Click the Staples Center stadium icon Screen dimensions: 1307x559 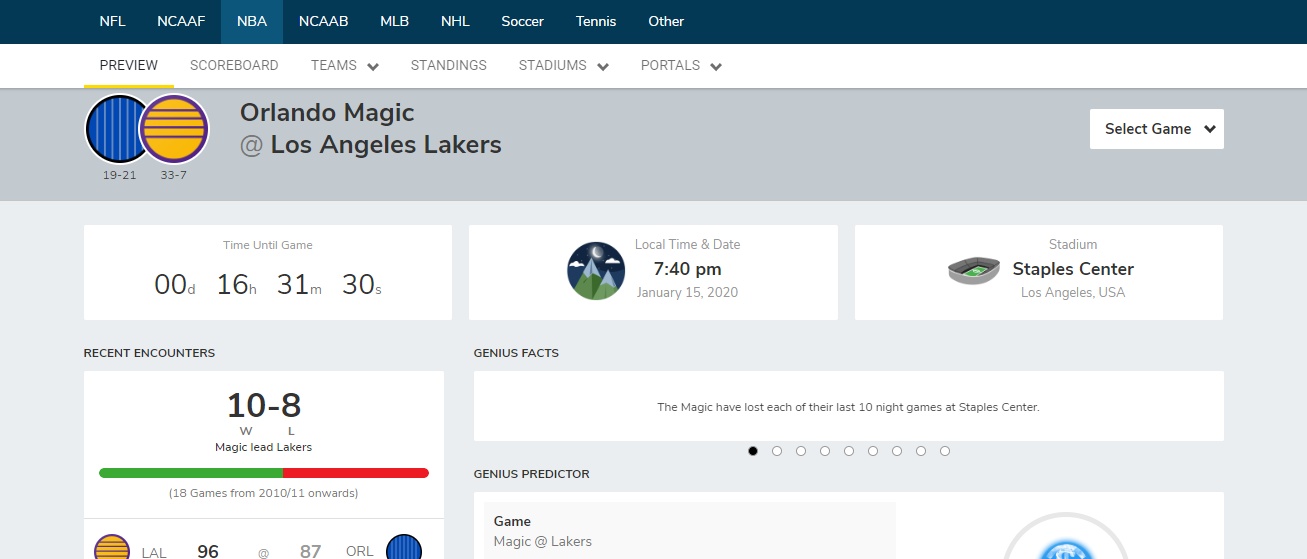point(974,270)
